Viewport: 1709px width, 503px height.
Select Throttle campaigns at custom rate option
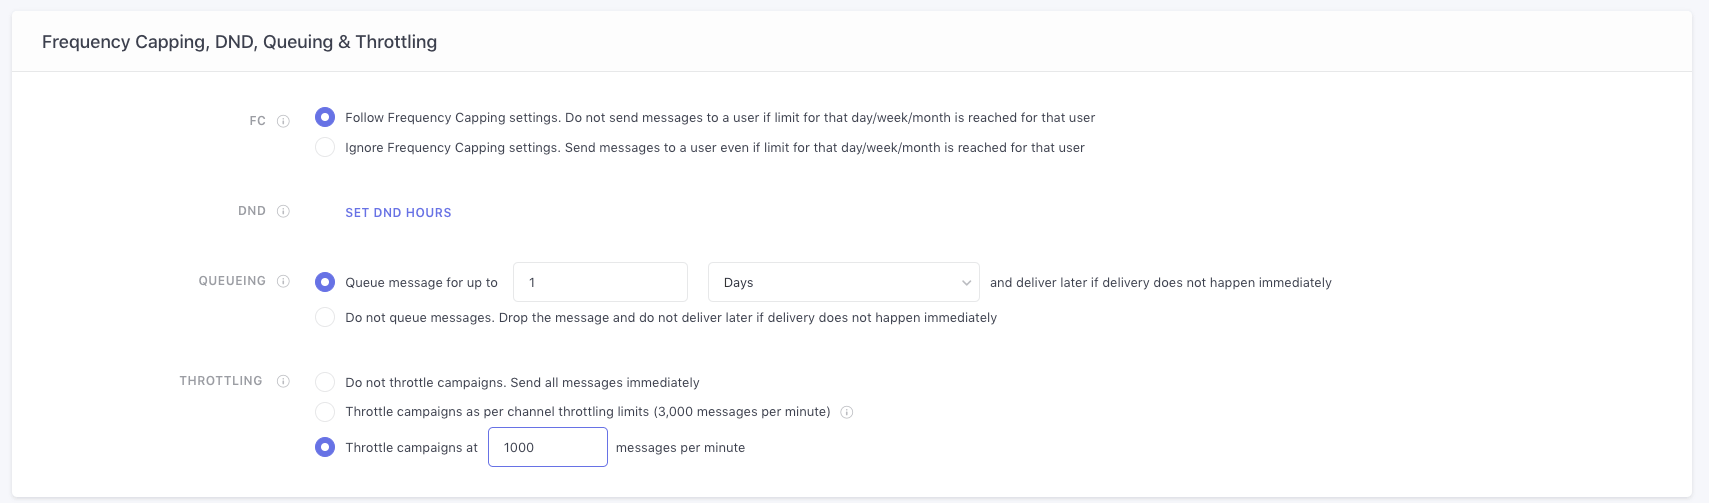coord(325,447)
